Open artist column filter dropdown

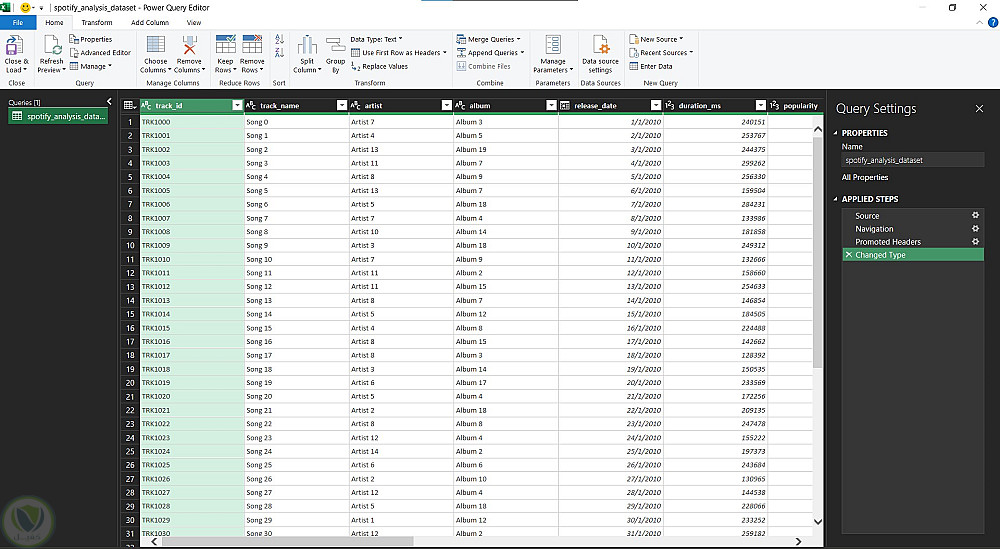[446, 105]
